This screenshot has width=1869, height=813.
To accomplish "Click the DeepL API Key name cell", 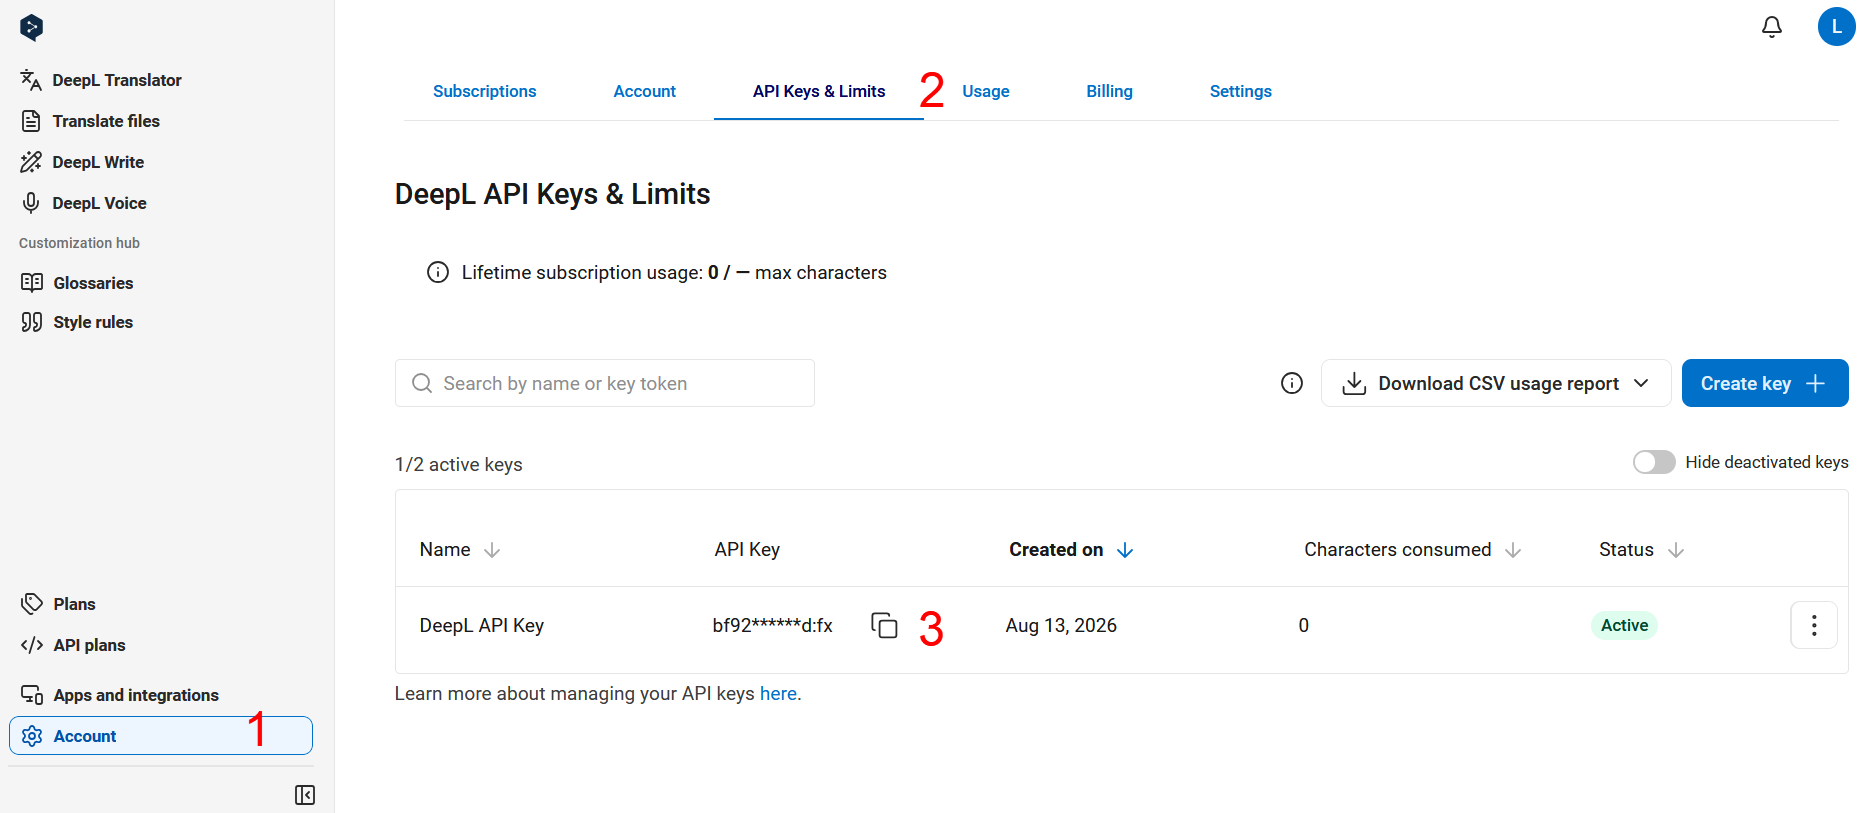I will point(482,626).
